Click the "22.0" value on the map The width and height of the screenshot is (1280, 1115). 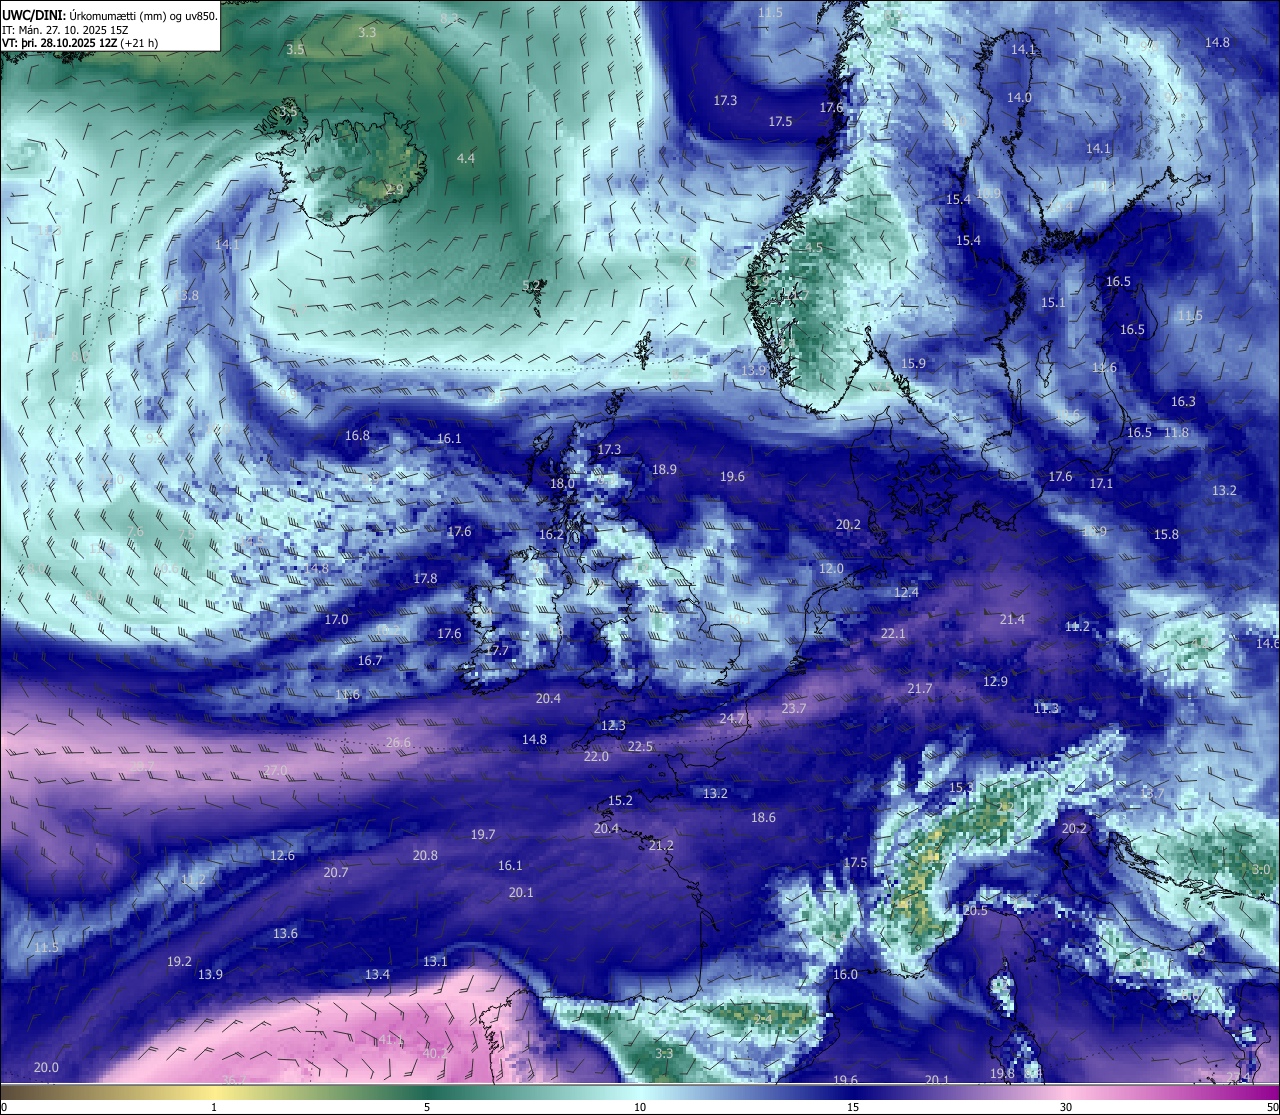(596, 756)
